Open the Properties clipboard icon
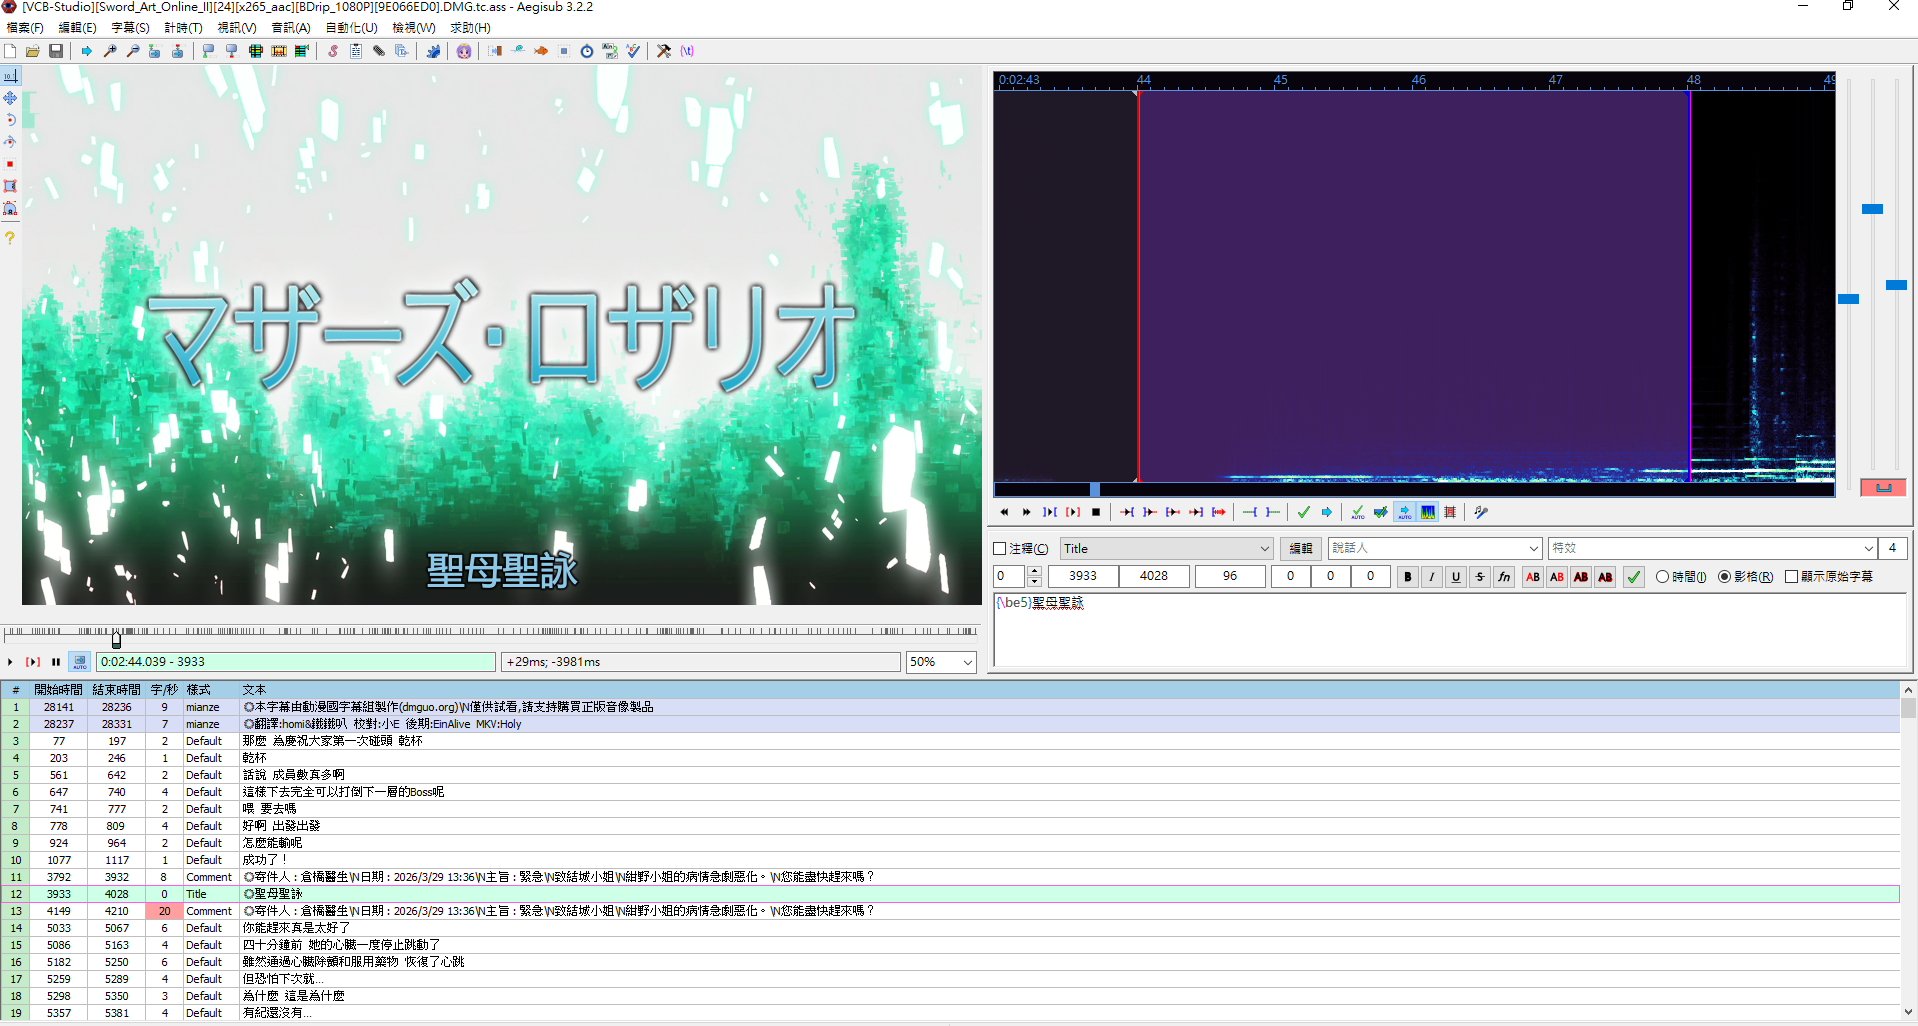 click(x=356, y=51)
